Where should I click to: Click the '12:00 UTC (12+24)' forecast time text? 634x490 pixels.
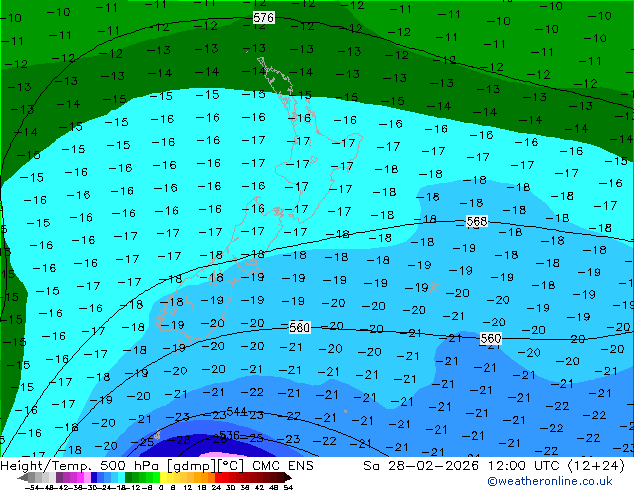pyautogui.click(x=556, y=466)
